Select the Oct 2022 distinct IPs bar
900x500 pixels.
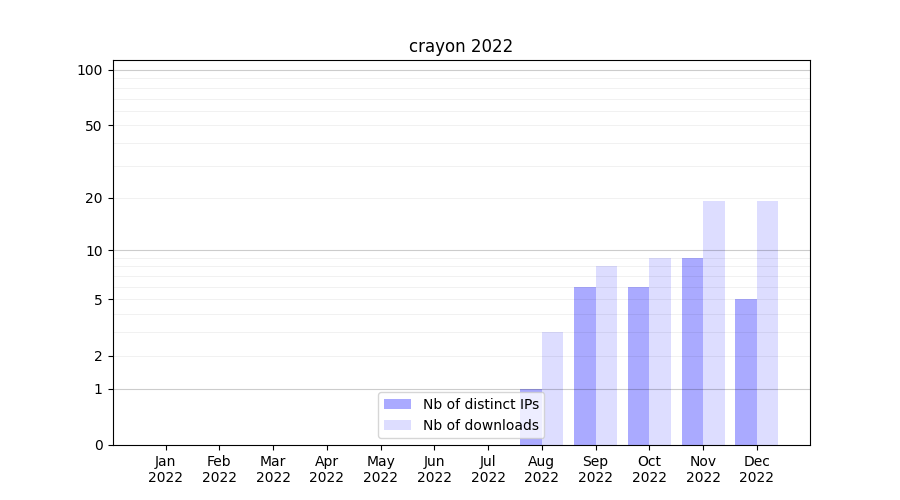[x=638, y=365]
